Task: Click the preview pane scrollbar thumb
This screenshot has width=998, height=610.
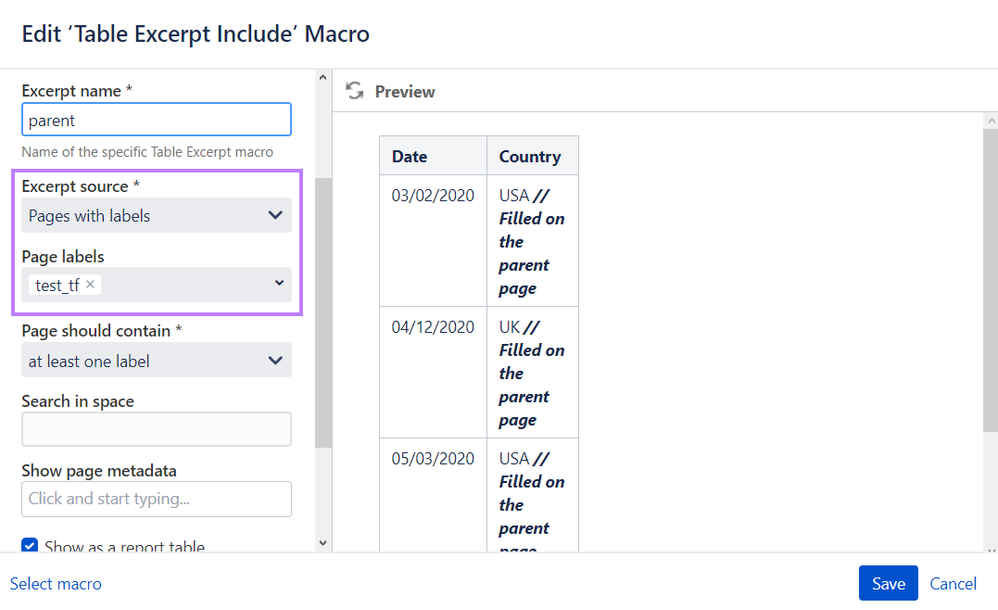Action: point(990,280)
